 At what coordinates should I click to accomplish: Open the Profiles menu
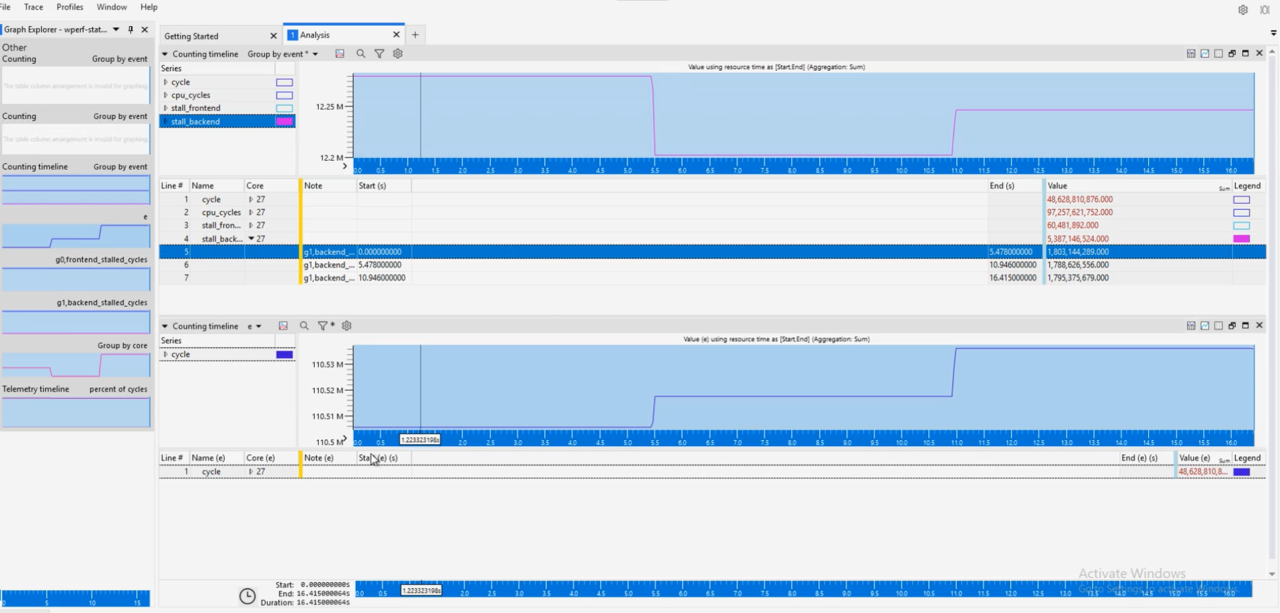point(70,7)
